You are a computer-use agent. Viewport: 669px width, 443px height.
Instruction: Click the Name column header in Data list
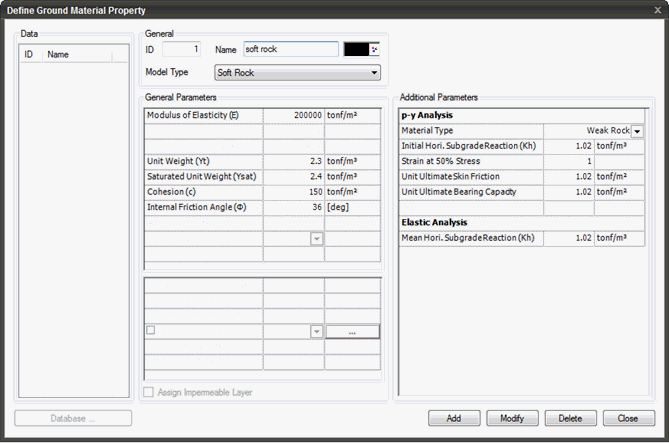click(77, 55)
